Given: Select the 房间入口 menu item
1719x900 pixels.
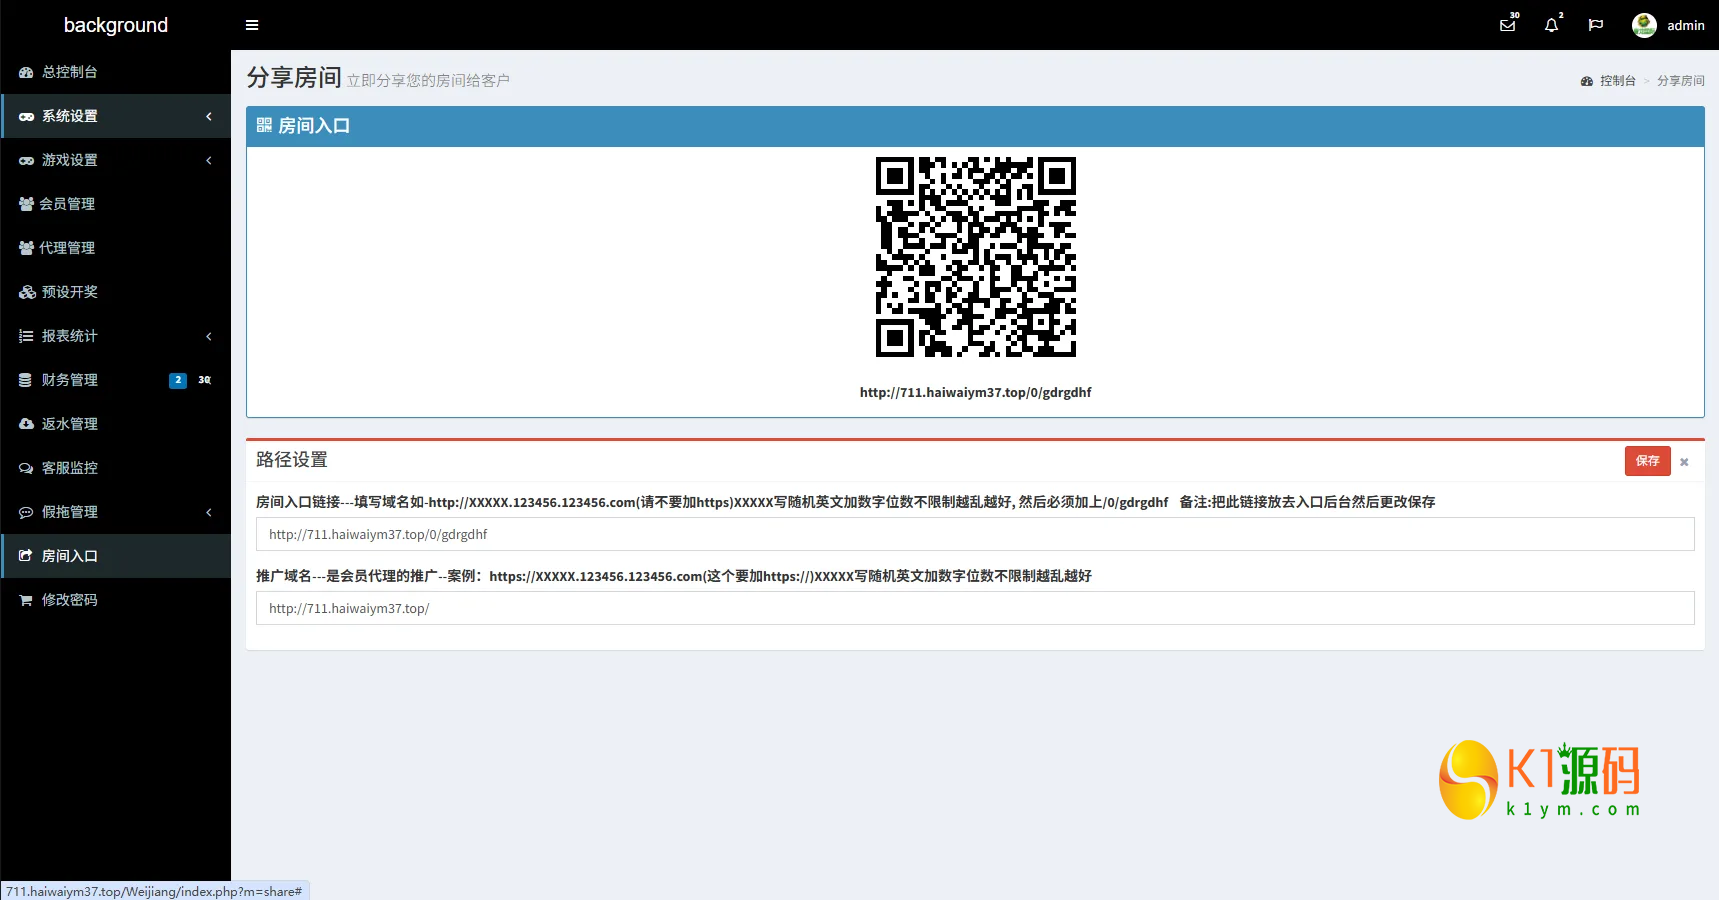Looking at the screenshot, I should [116, 556].
